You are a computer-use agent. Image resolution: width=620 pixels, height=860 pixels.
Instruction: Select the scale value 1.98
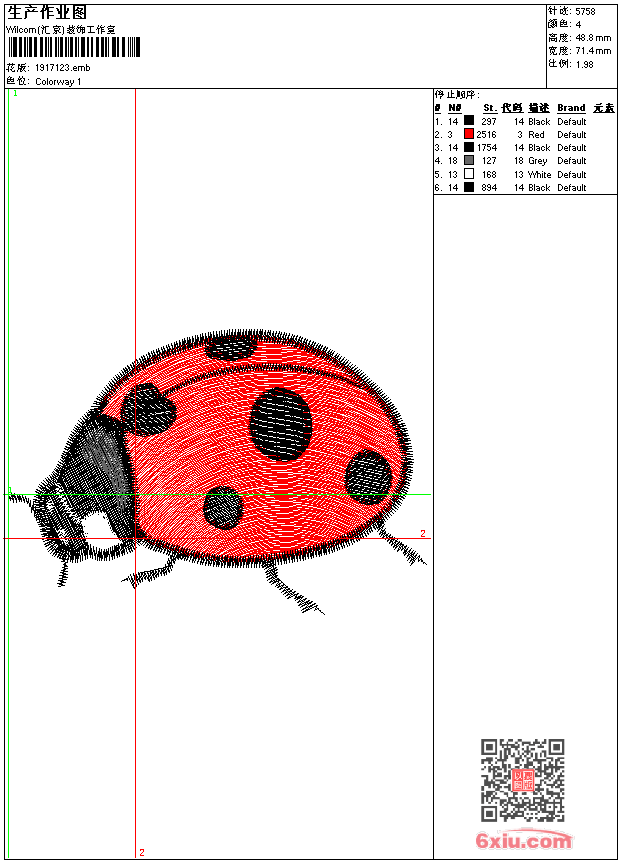click(x=584, y=64)
